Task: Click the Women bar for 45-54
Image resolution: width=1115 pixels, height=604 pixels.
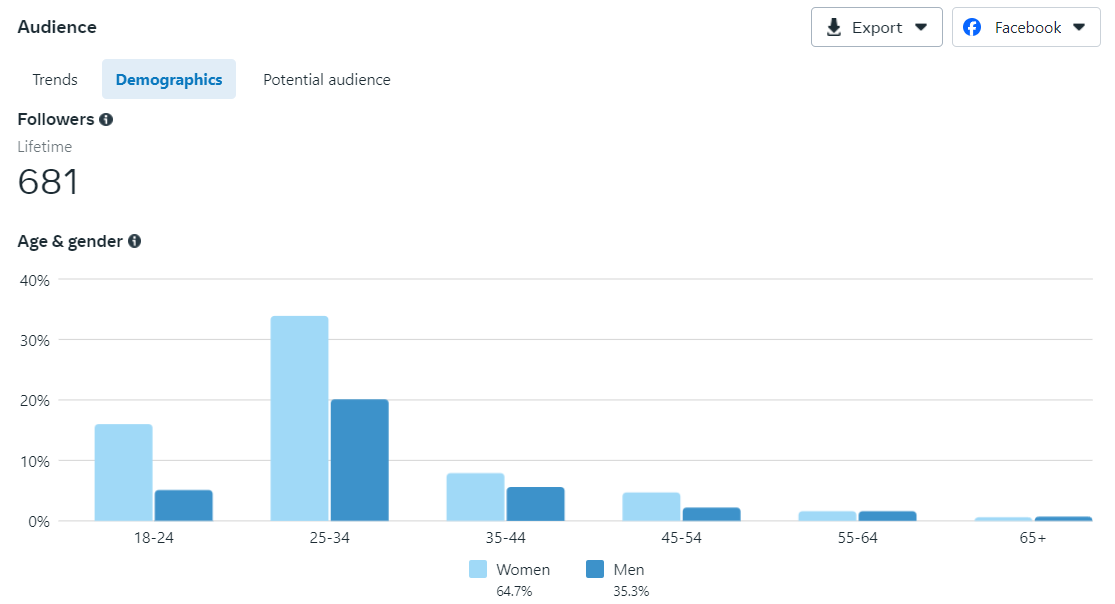Action: click(x=651, y=507)
